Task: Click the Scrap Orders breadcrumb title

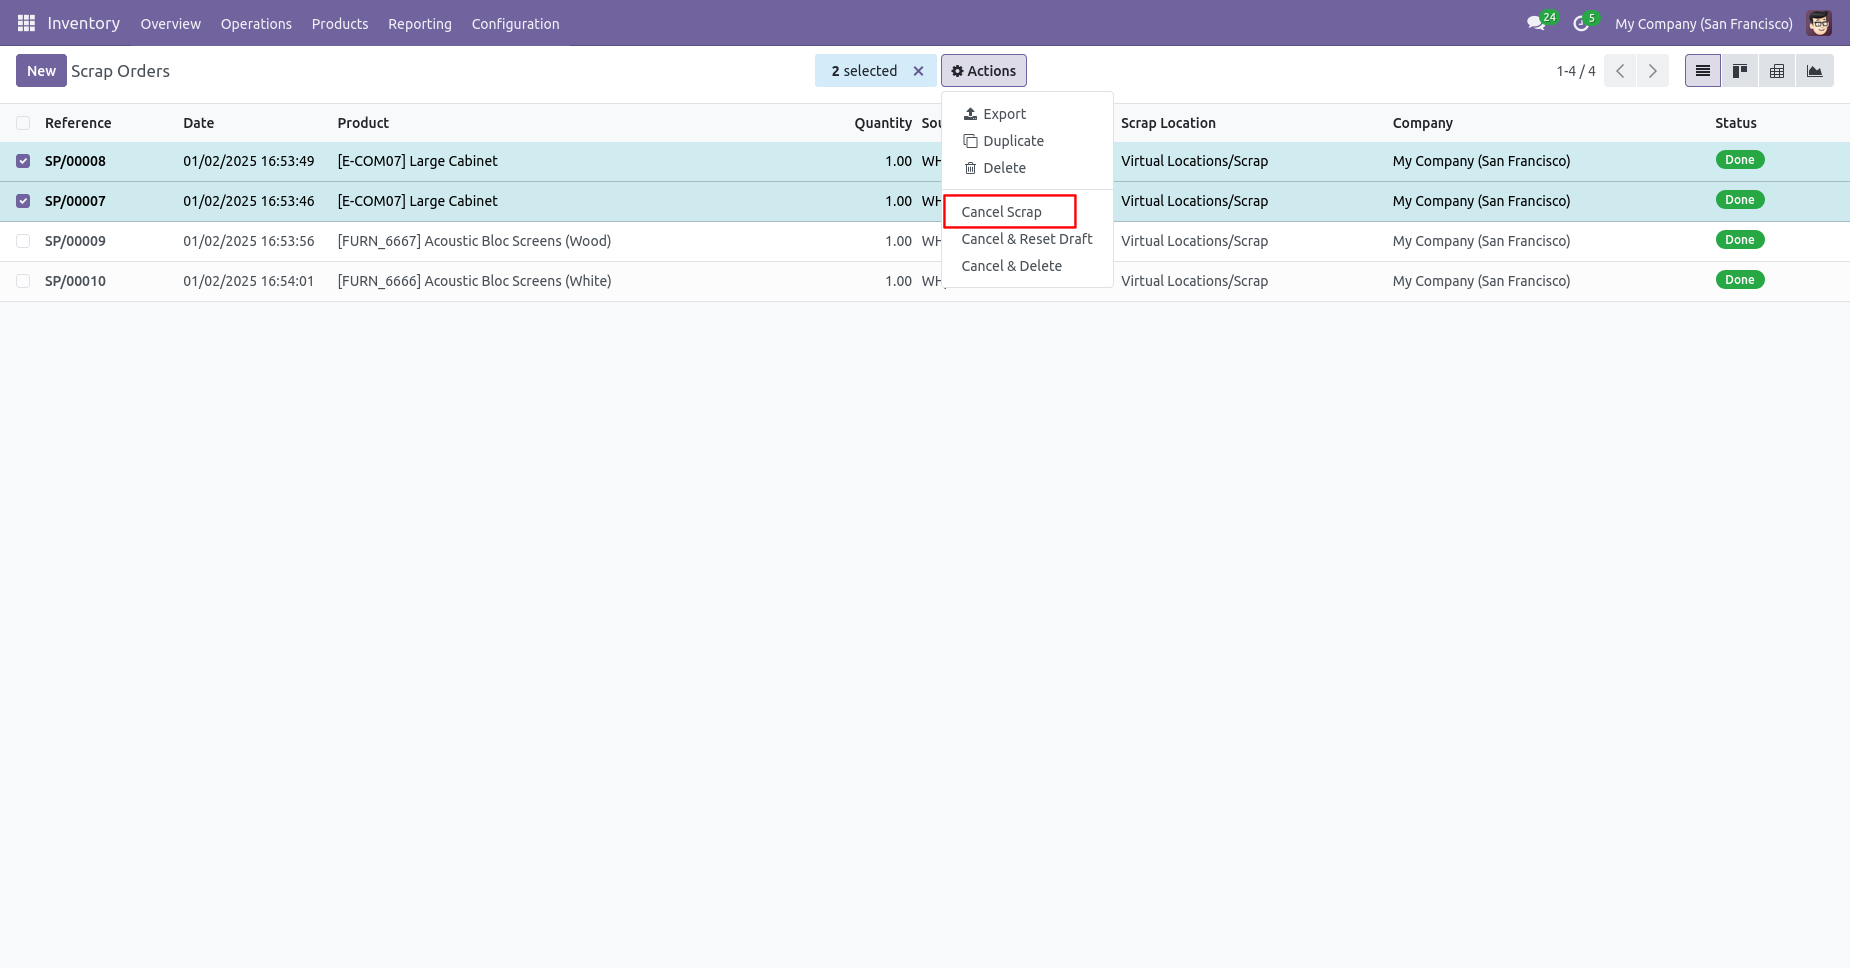Action: click(x=120, y=71)
